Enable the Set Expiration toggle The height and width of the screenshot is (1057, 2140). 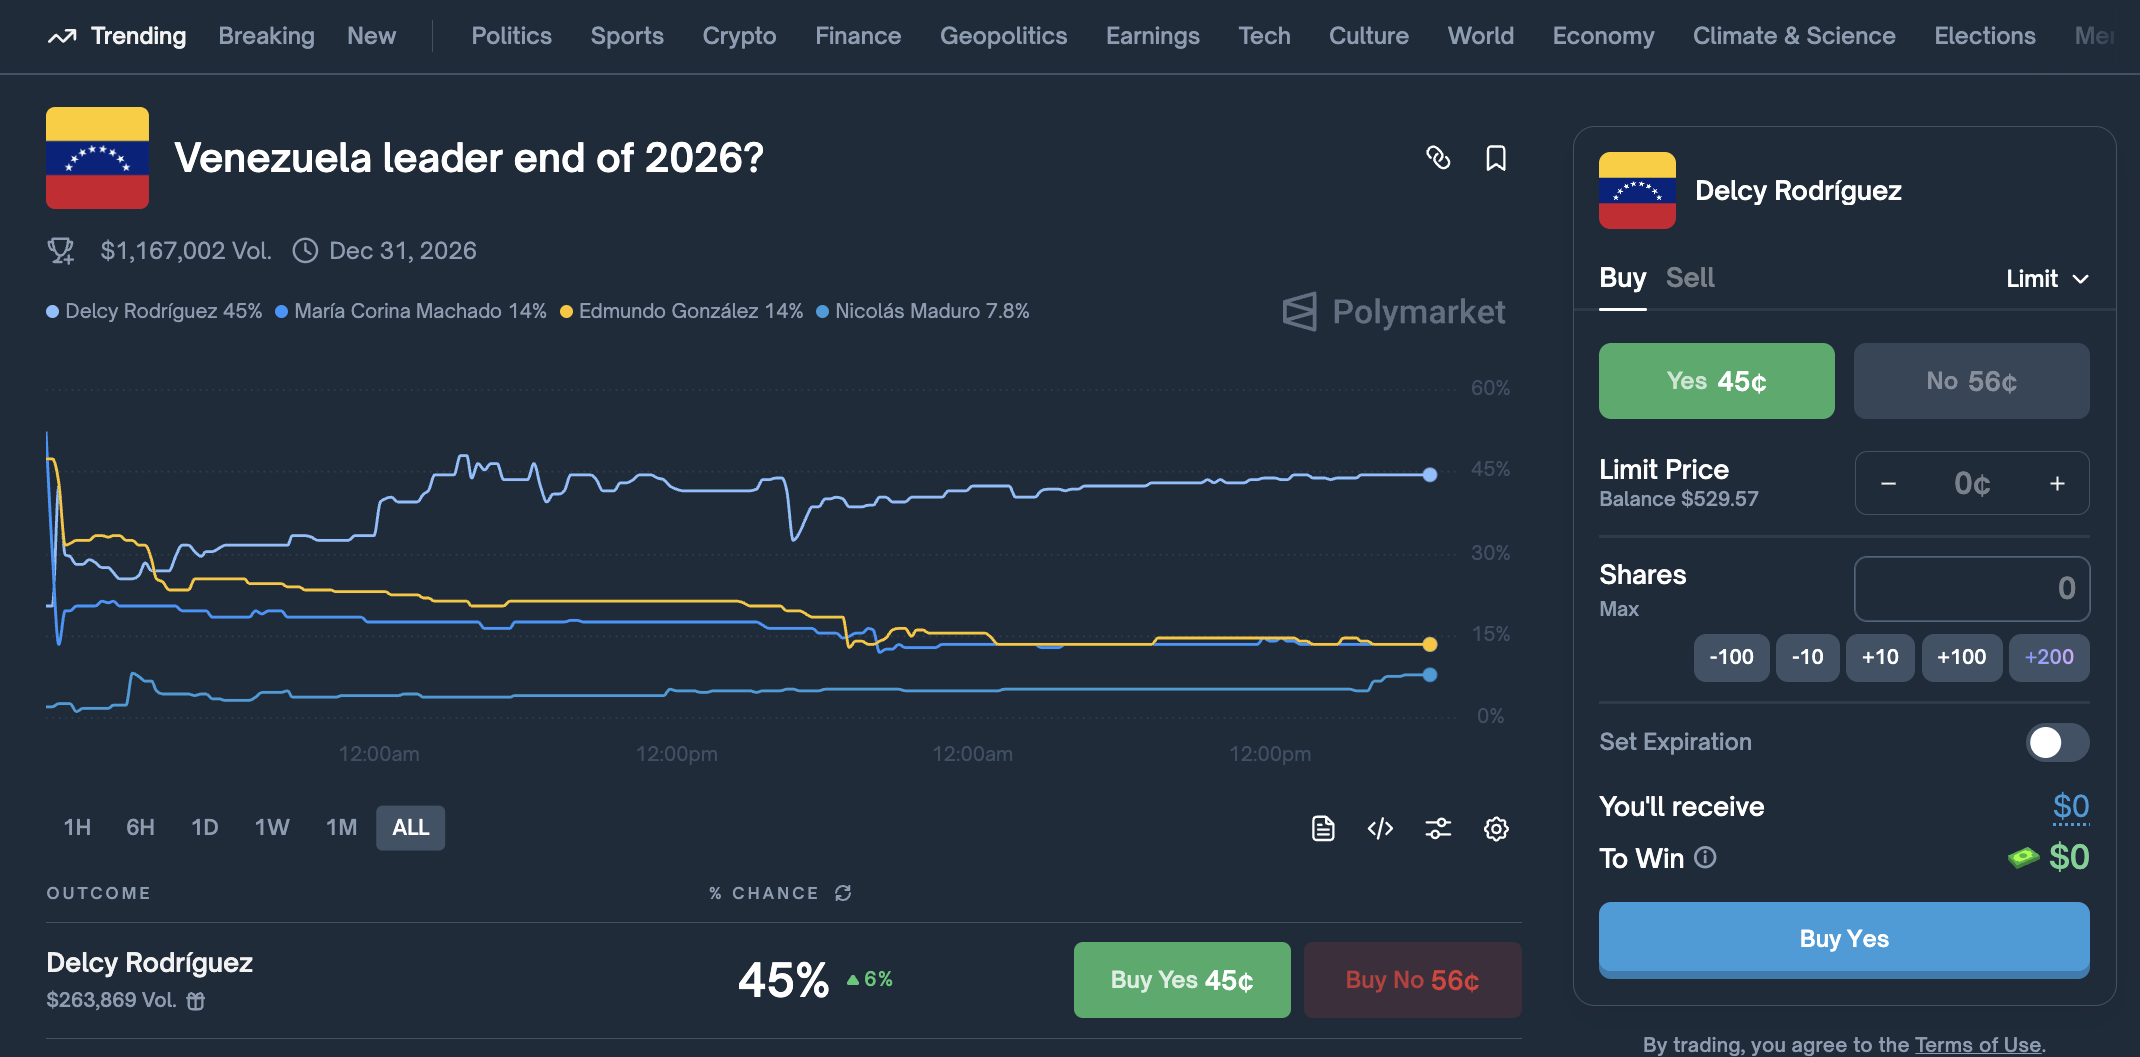click(2057, 742)
